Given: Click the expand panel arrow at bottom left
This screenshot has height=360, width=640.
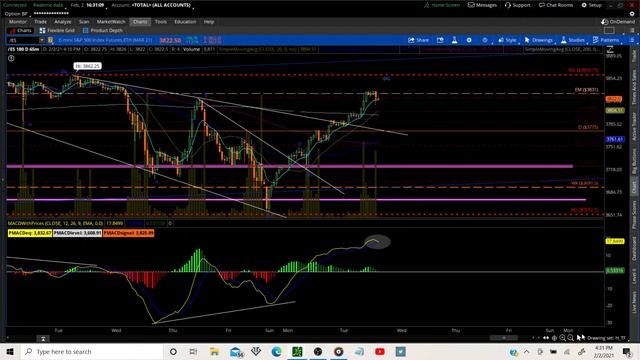Looking at the screenshot, I should coord(43,338).
